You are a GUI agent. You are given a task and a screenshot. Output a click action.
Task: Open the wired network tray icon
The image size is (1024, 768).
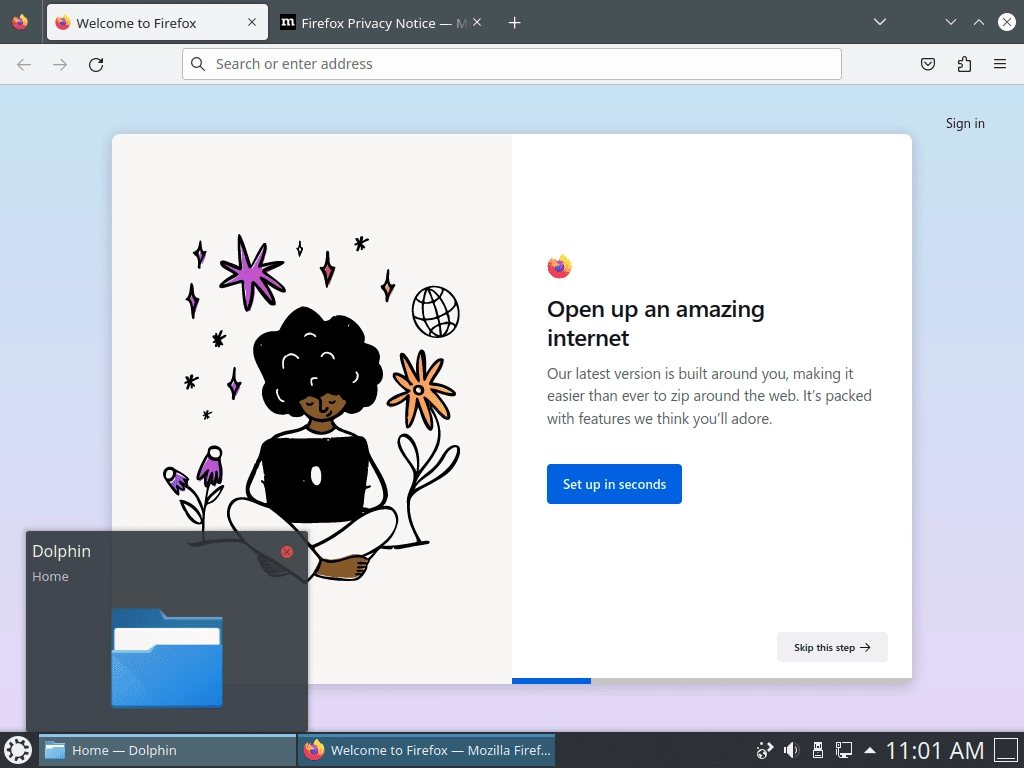point(844,750)
